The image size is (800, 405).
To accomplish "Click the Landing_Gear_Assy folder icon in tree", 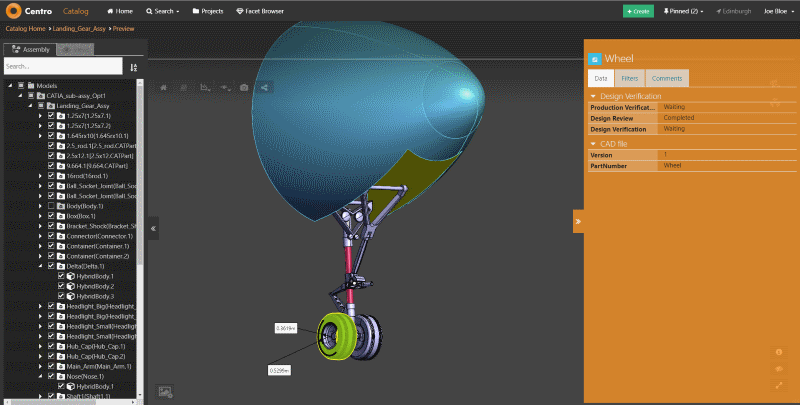I will coord(51,106).
